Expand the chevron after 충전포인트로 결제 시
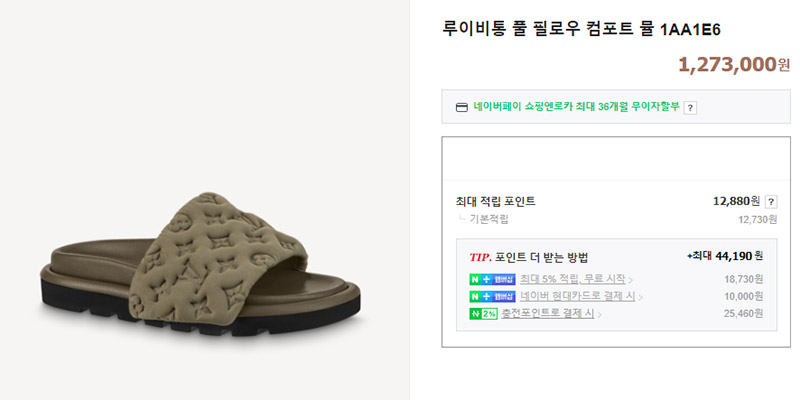The width and height of the screenshot is (800, 400). tap(599, 314)
